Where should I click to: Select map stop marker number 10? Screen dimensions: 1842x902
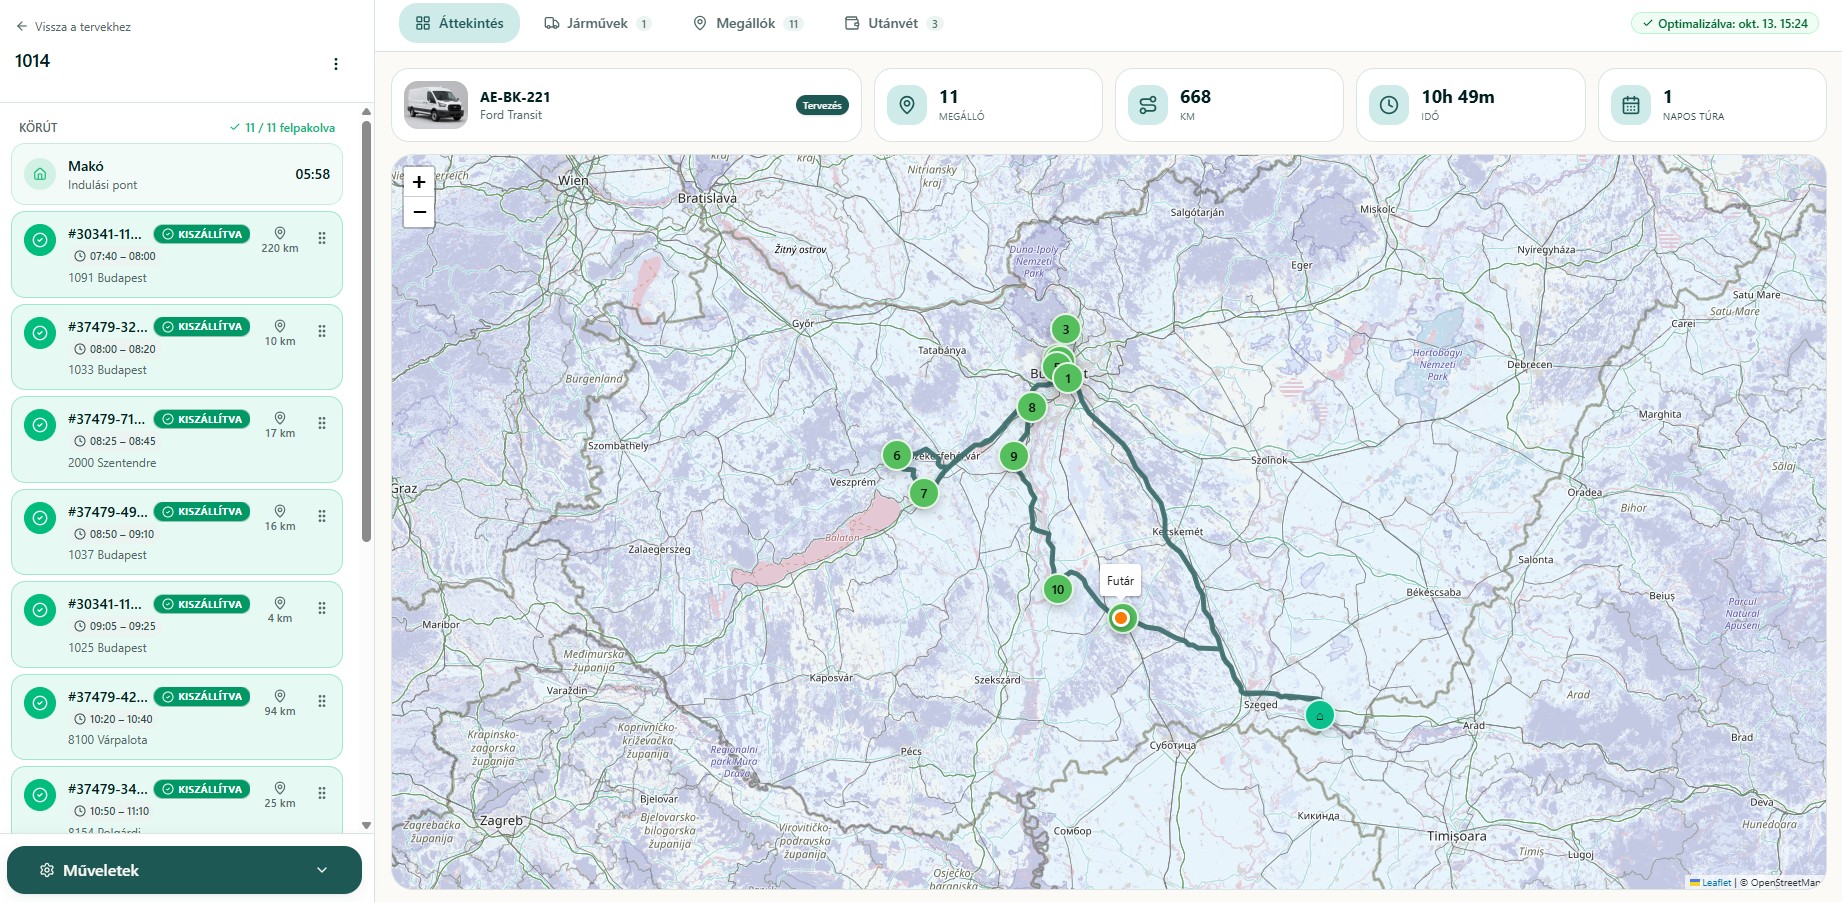tap(1058, 590)
